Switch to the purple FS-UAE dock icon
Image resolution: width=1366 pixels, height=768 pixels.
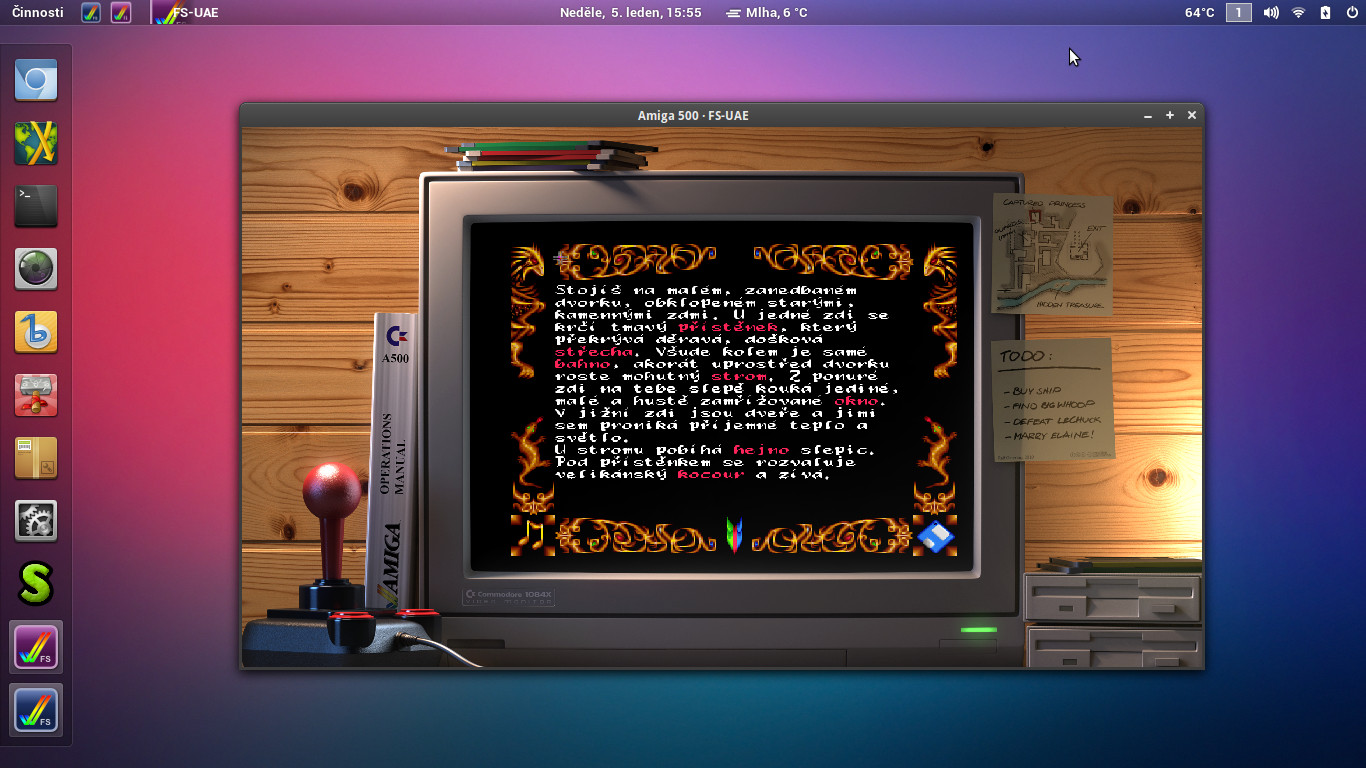point(36,647)
